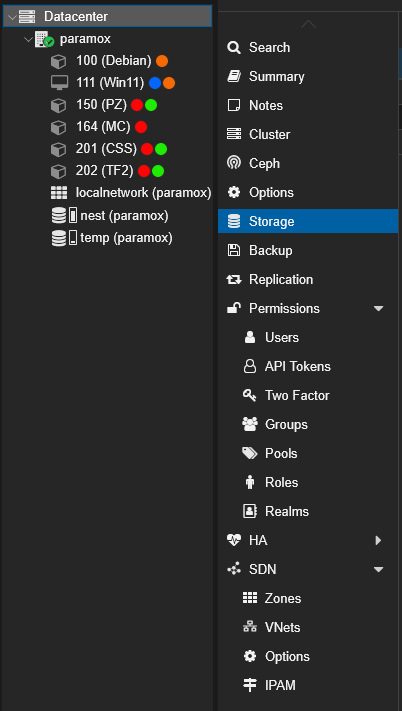The image size is (402, 711).
Task: Select the highlighted Storage menu item
Action: click(308, 221)
